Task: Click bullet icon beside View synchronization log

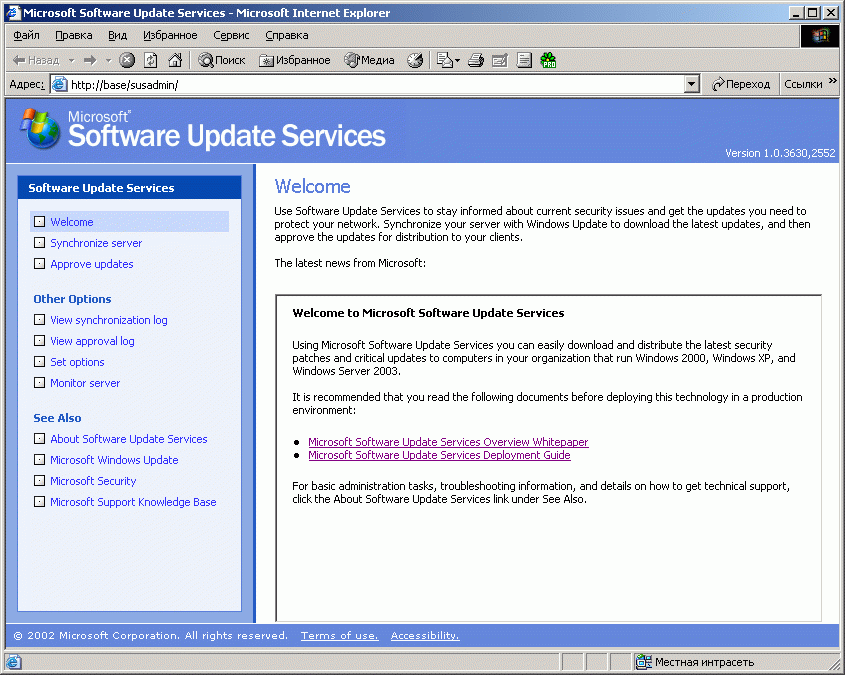Action: (x=39, y=319)
